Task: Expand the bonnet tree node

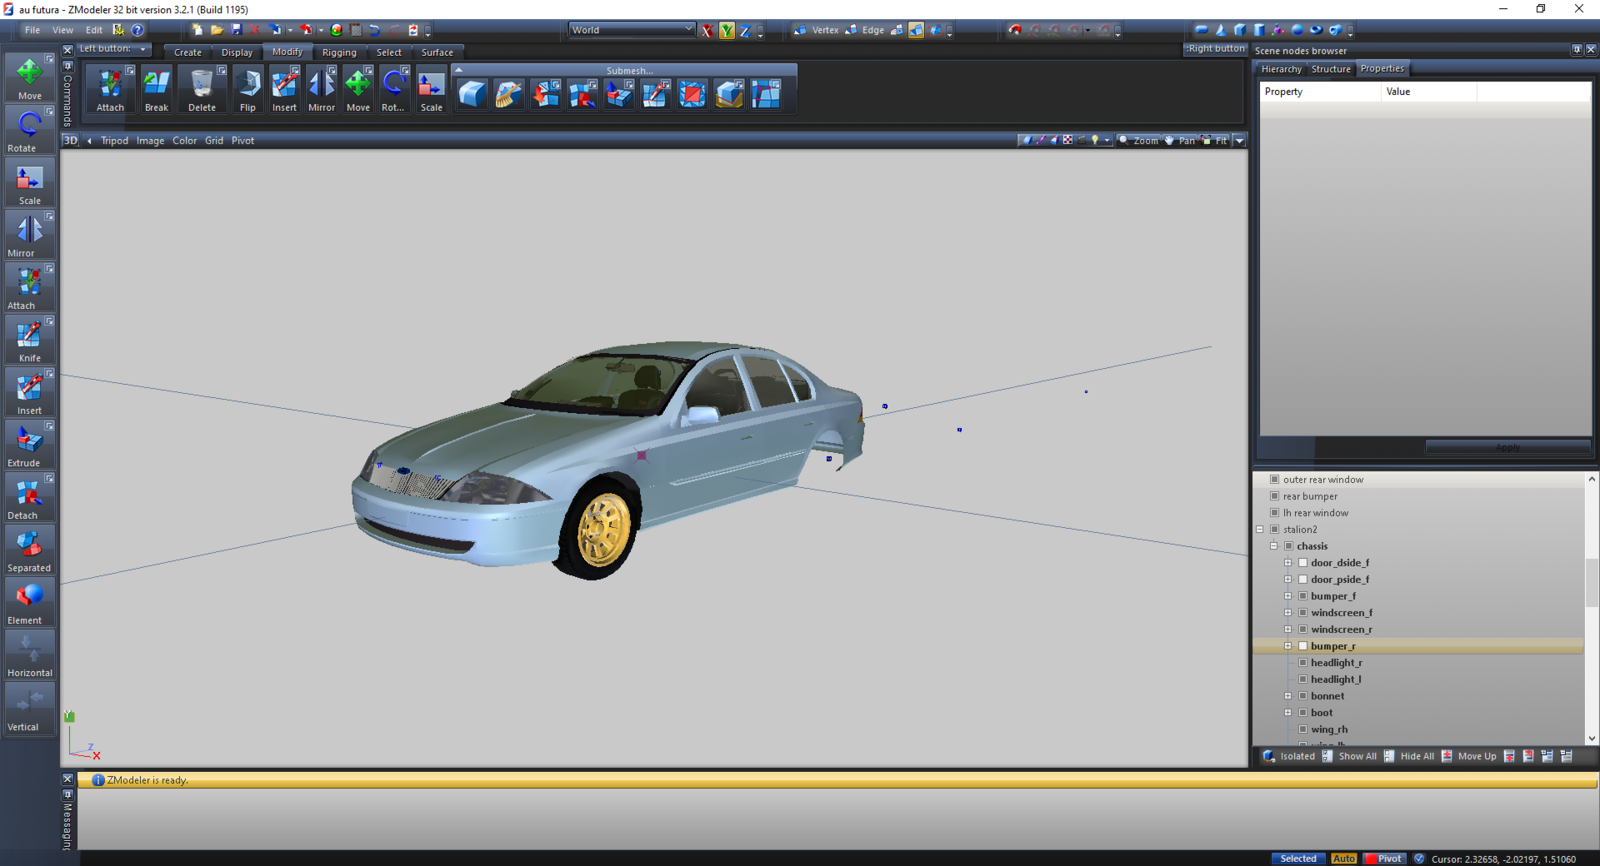Action: coord(1288,696)
